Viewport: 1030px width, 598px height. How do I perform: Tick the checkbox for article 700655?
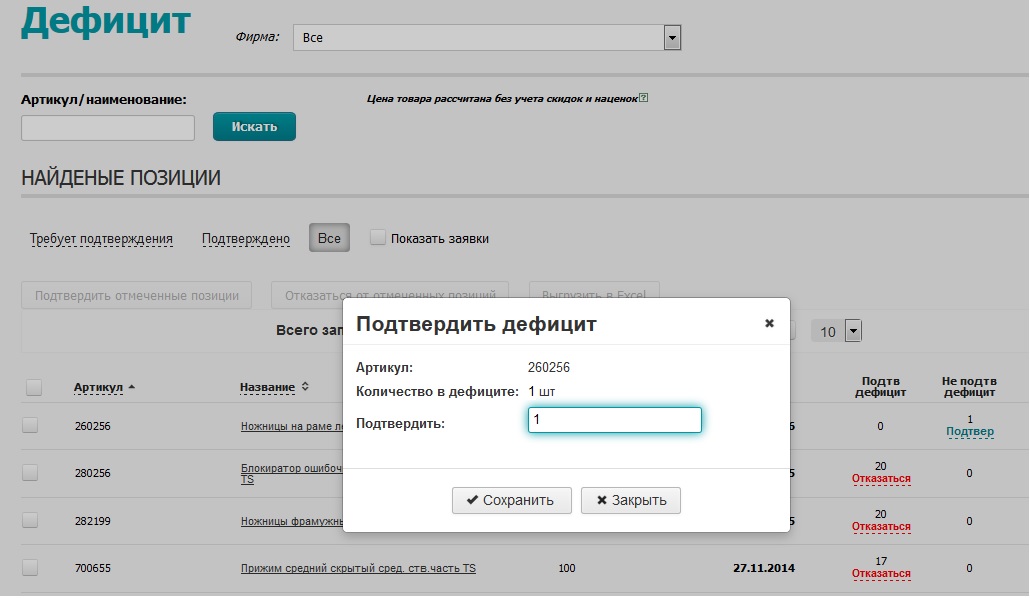[x=30, y=568]
